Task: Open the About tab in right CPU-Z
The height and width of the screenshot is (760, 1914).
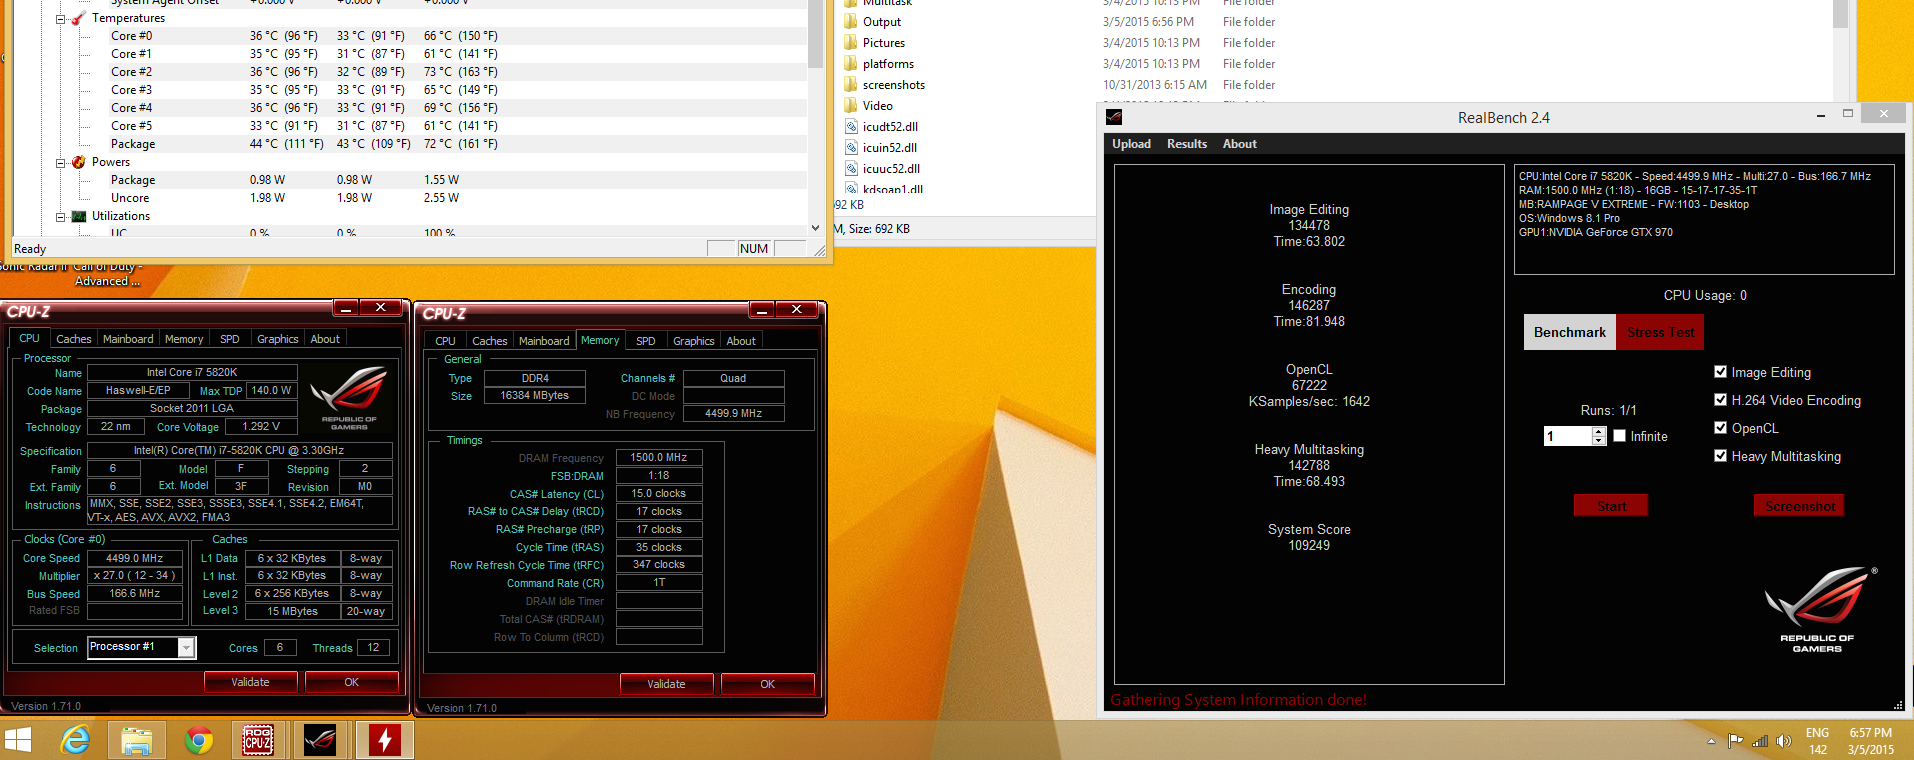Action: pos(741,341)
